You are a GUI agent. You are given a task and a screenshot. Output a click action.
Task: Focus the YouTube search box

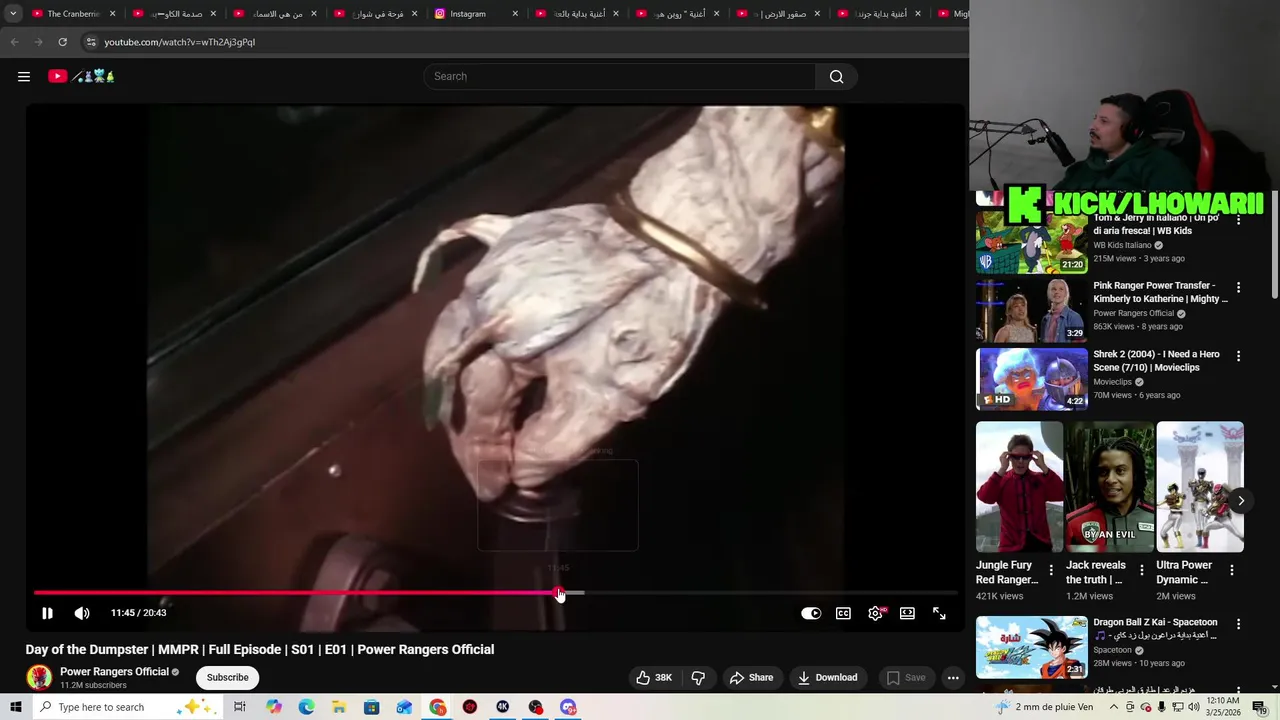pyautogui.click(x=620, y=76)
